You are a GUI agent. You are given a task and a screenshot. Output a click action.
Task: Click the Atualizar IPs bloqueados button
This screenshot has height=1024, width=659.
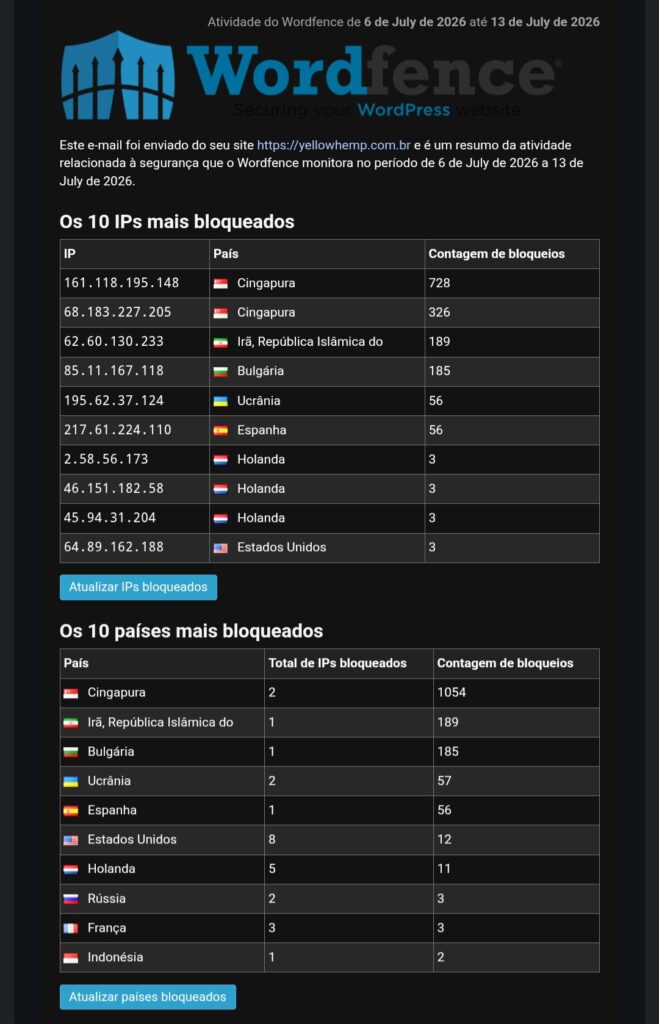[x=138, y=587]
